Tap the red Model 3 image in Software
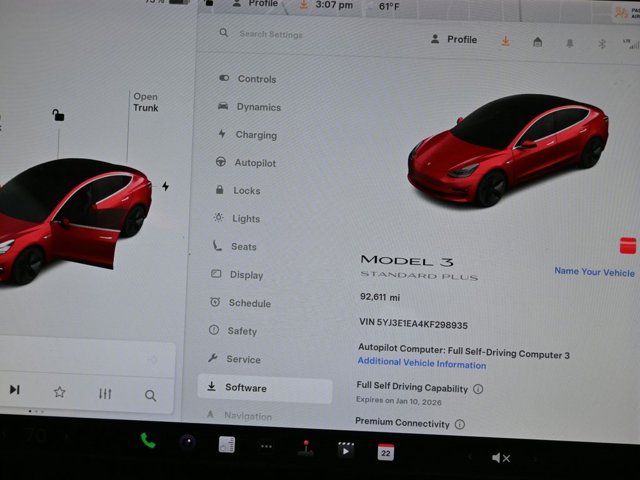640x480 pixels. tap(508, 150)
